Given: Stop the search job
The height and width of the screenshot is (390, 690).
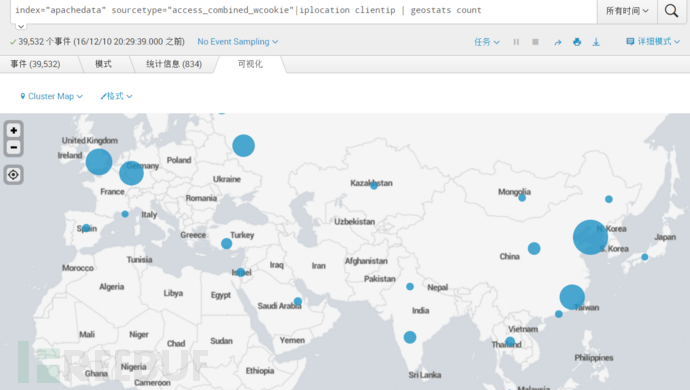Looking at the screenshot, I should pos(535,42).
